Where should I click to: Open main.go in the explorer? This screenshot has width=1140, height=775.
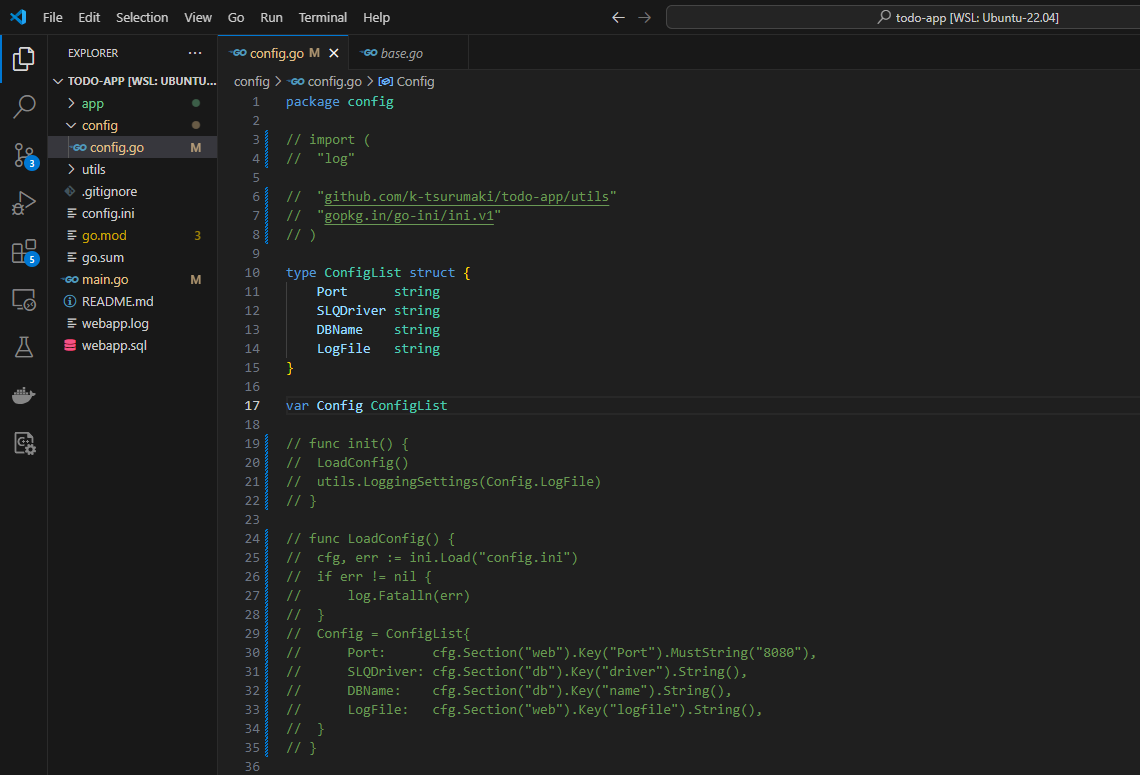click(104, 279)
